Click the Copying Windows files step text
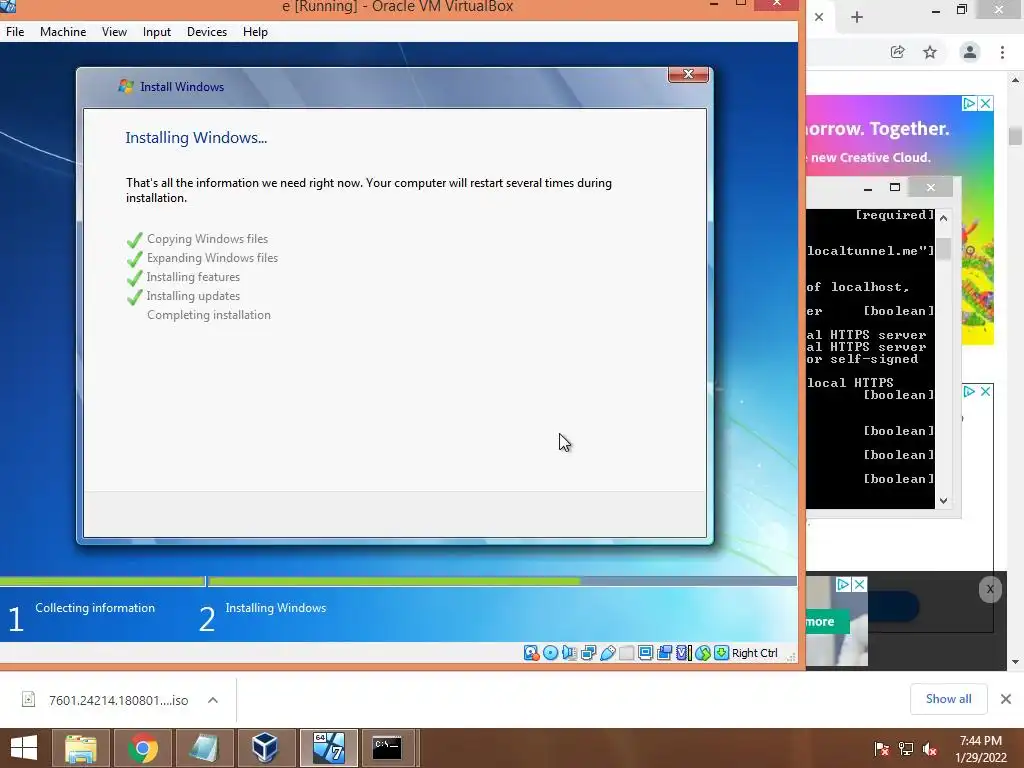The width and height of the screenshot is (1024, 768). 208,239
